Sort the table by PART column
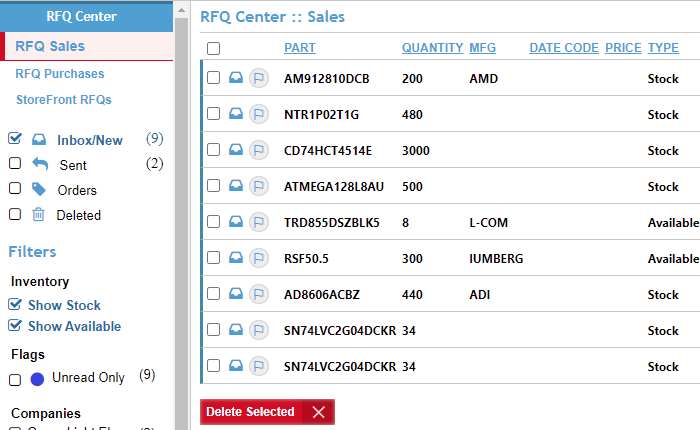The image size is (700, 430). pos(299,48)
